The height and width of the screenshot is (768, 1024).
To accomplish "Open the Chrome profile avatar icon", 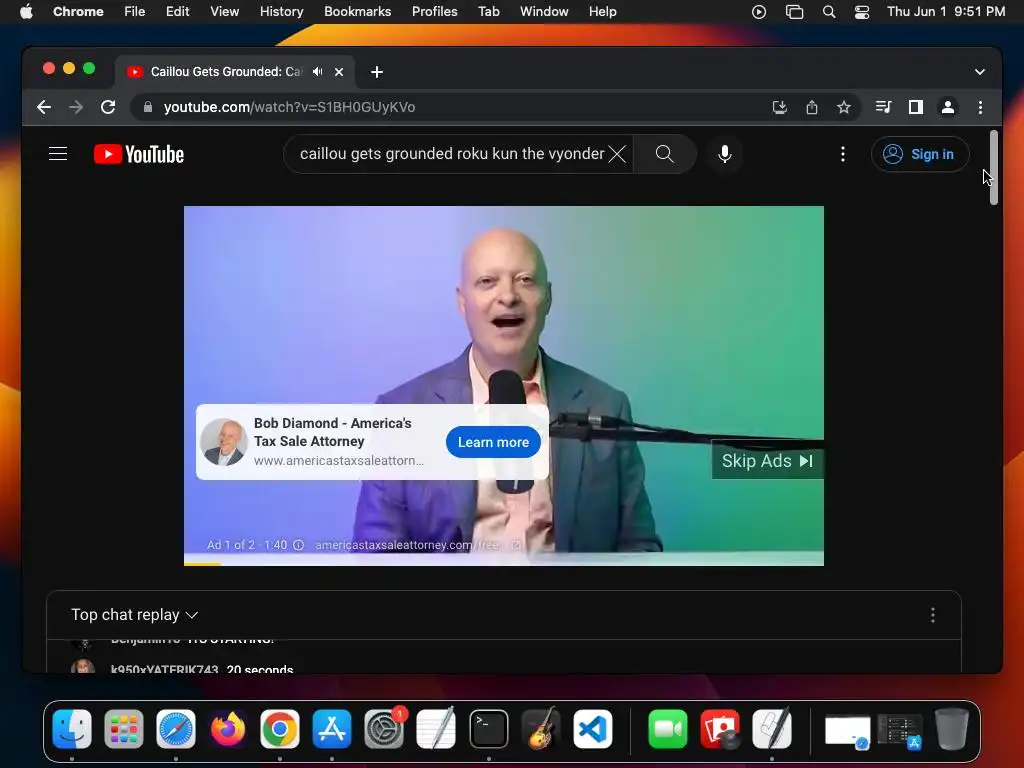I will pyautogui.click(x=948, y=107).
